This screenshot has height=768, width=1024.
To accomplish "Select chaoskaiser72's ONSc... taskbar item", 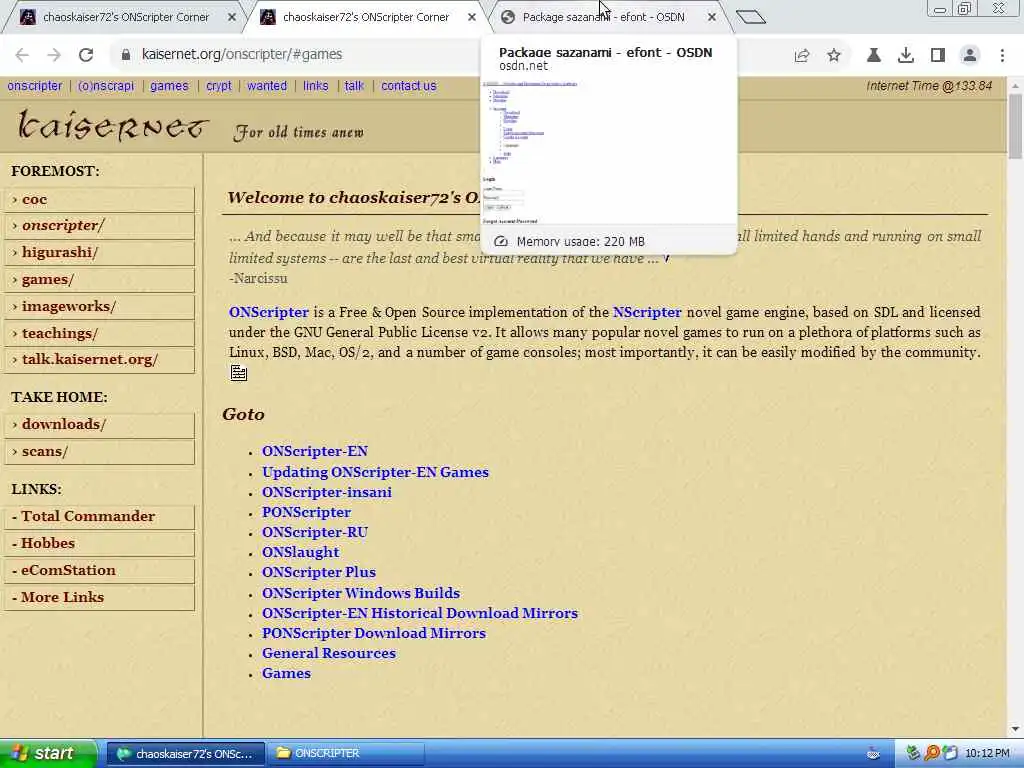I will click(185, 754).
